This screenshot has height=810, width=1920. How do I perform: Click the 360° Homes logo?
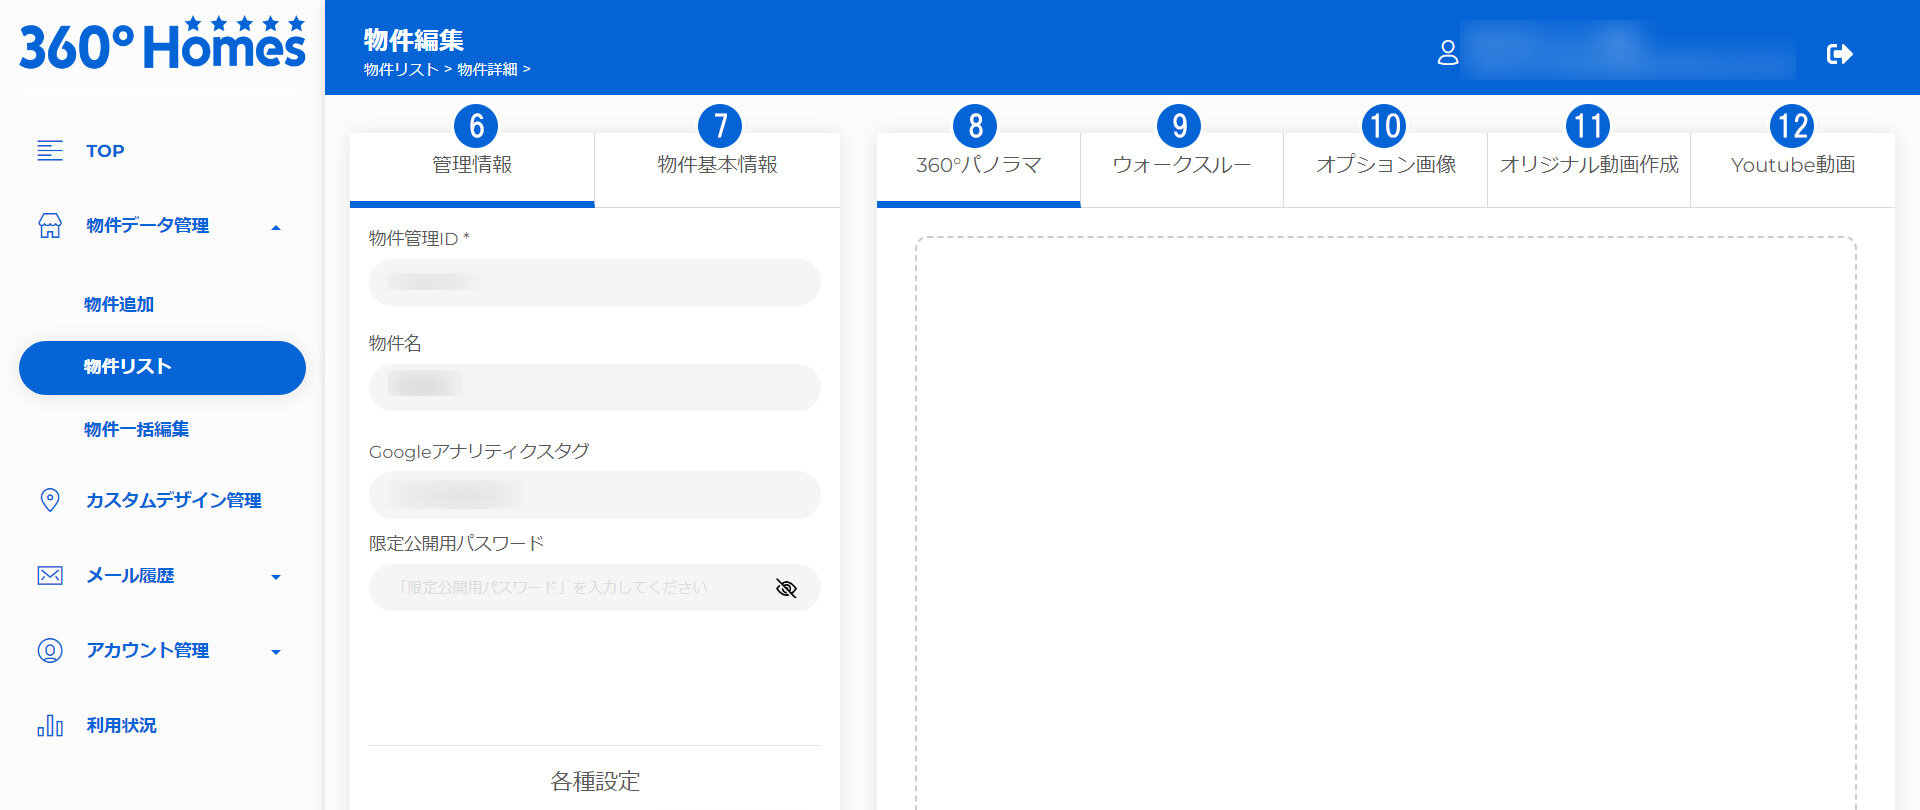162,45
